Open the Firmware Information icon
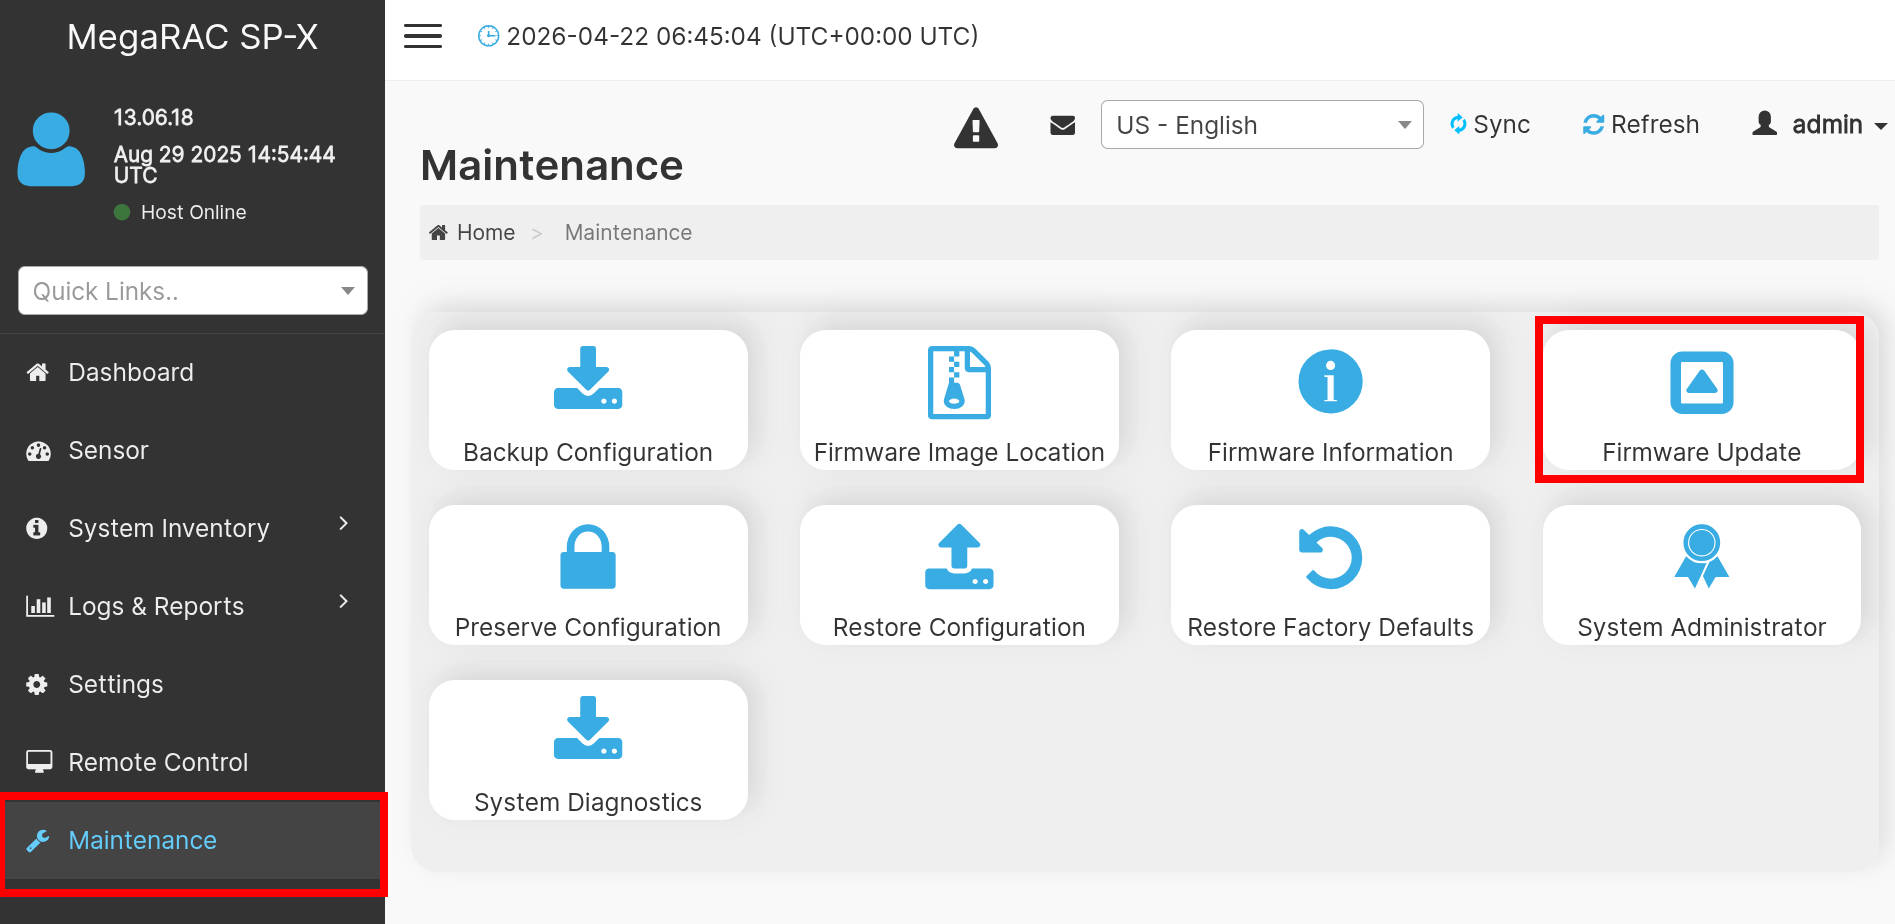 coord(1330,382)
